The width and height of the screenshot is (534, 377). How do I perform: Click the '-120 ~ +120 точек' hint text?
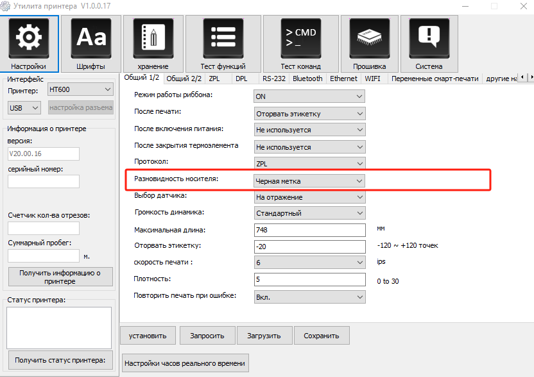[x=407, y=246]
